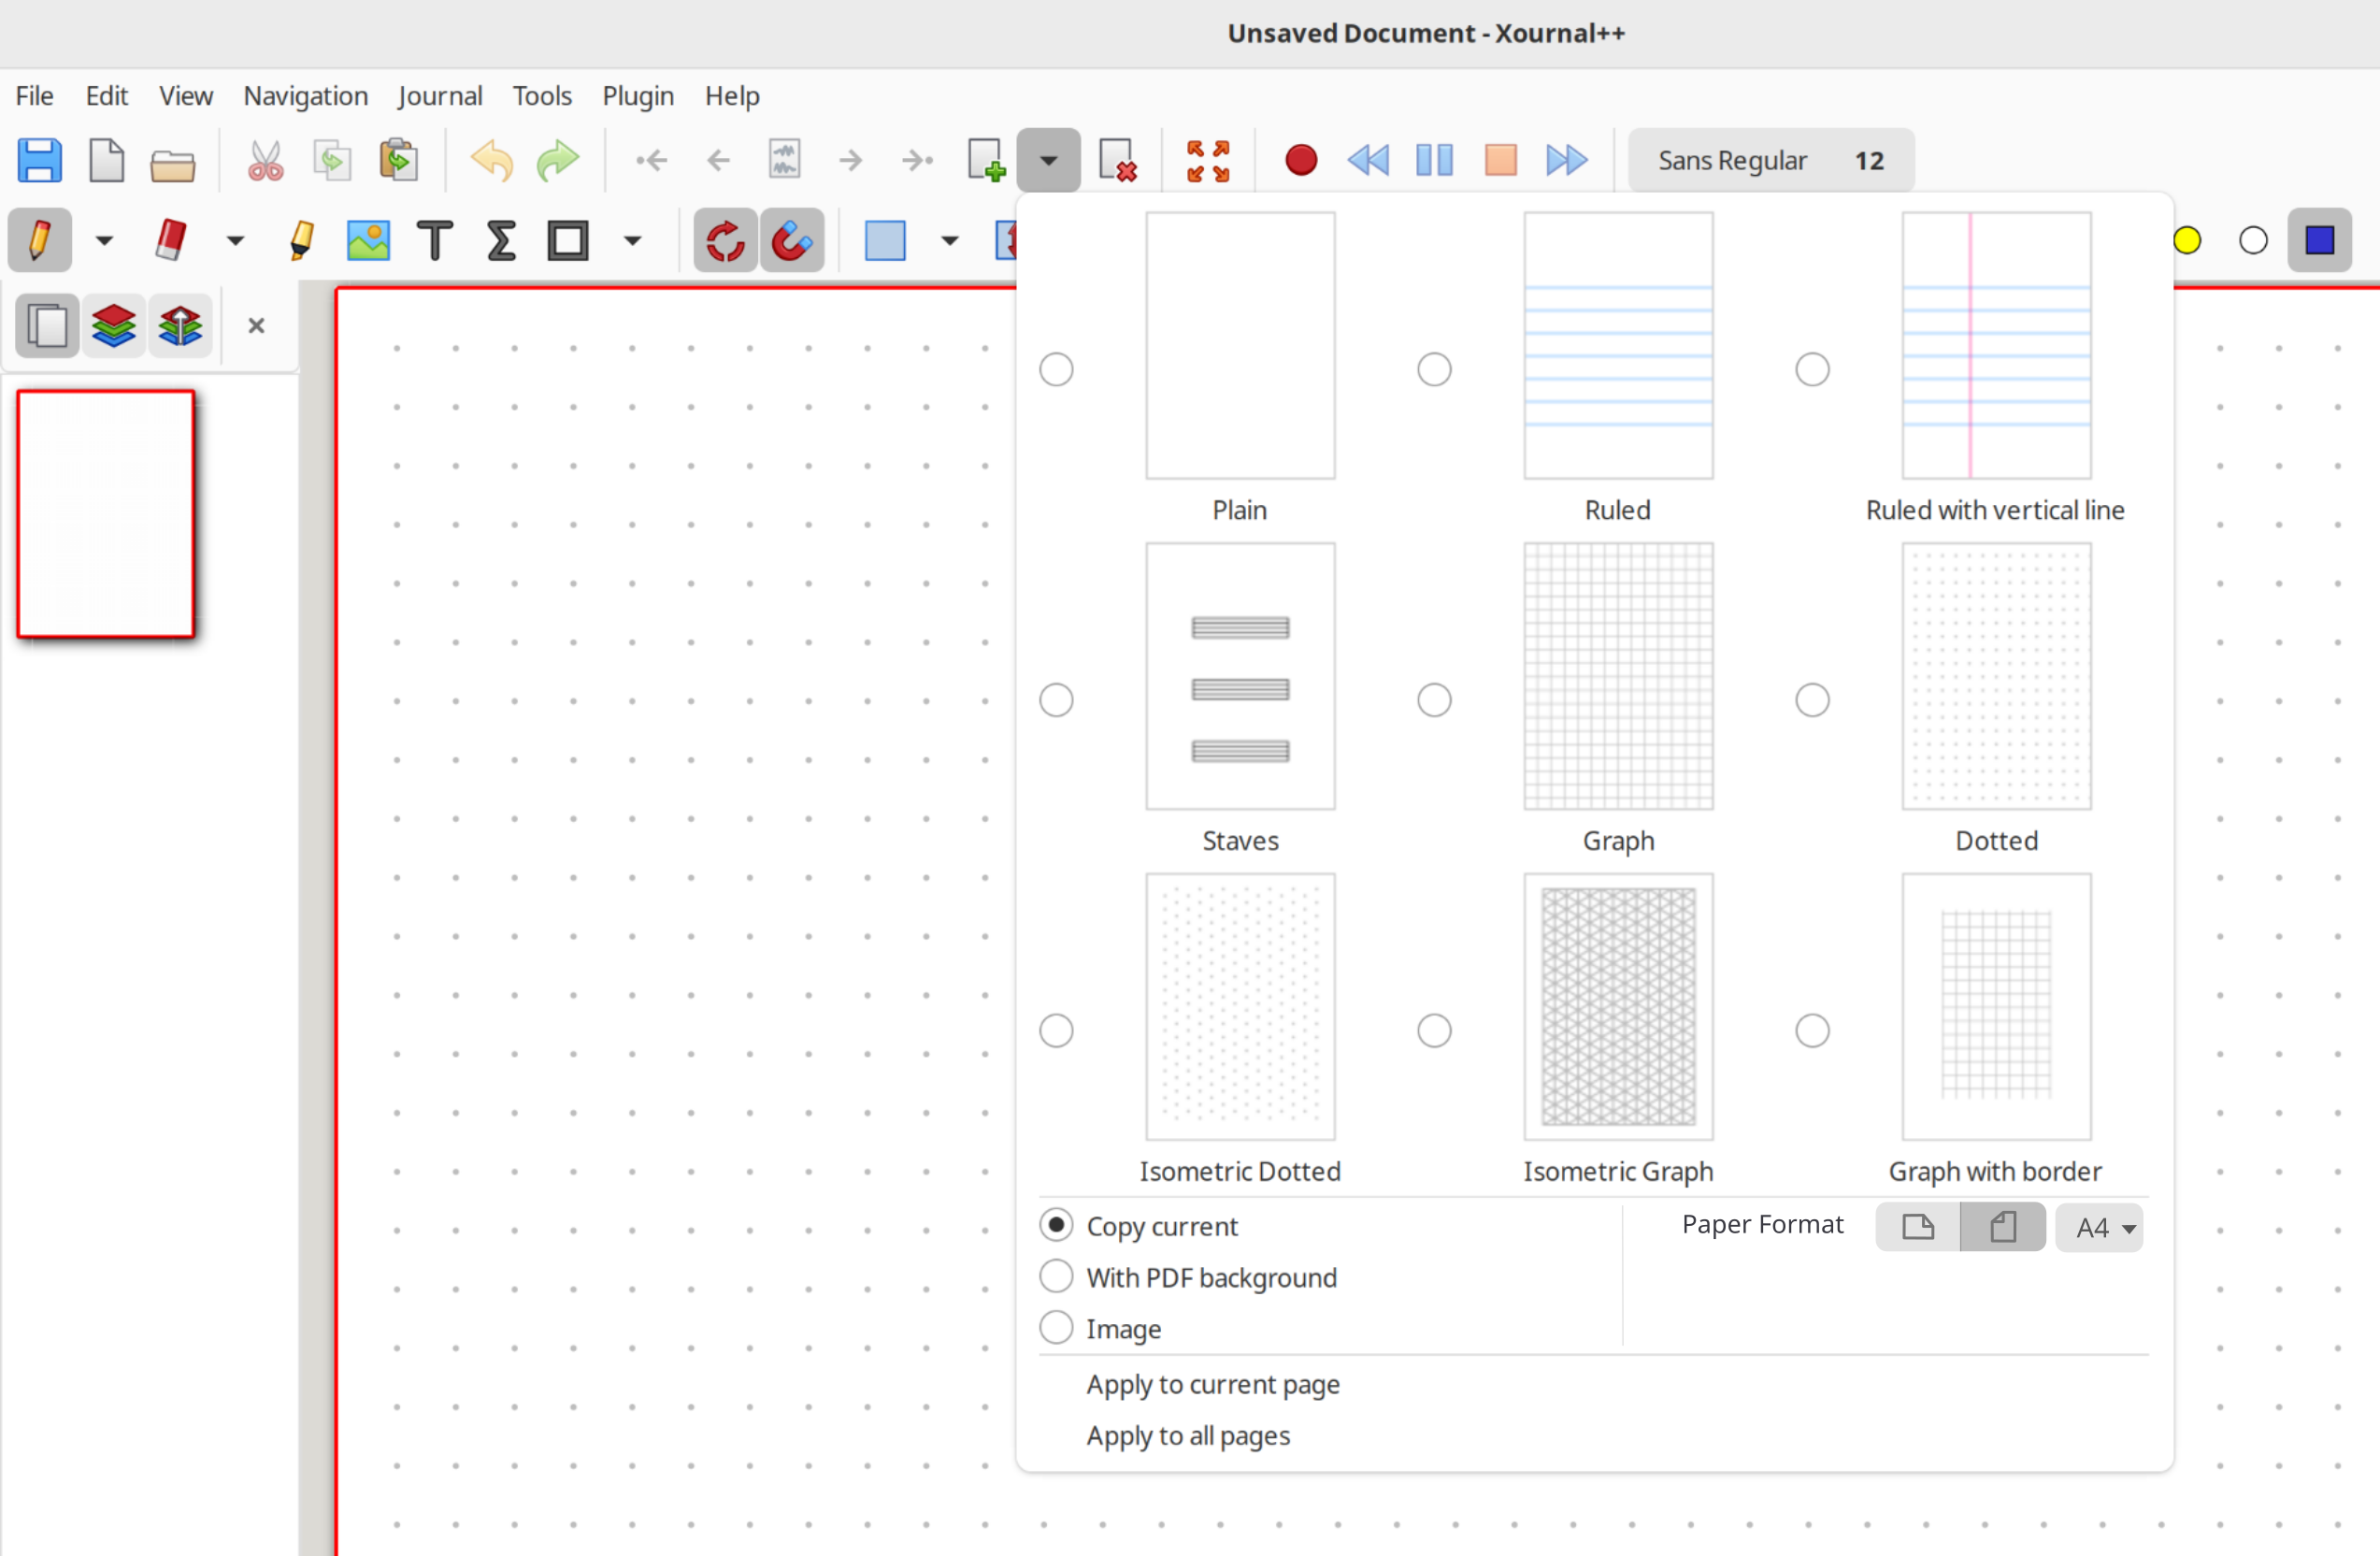Pick the blue color swatch
This screenshot has width=2380, height=1556.
pos(2320,240)
